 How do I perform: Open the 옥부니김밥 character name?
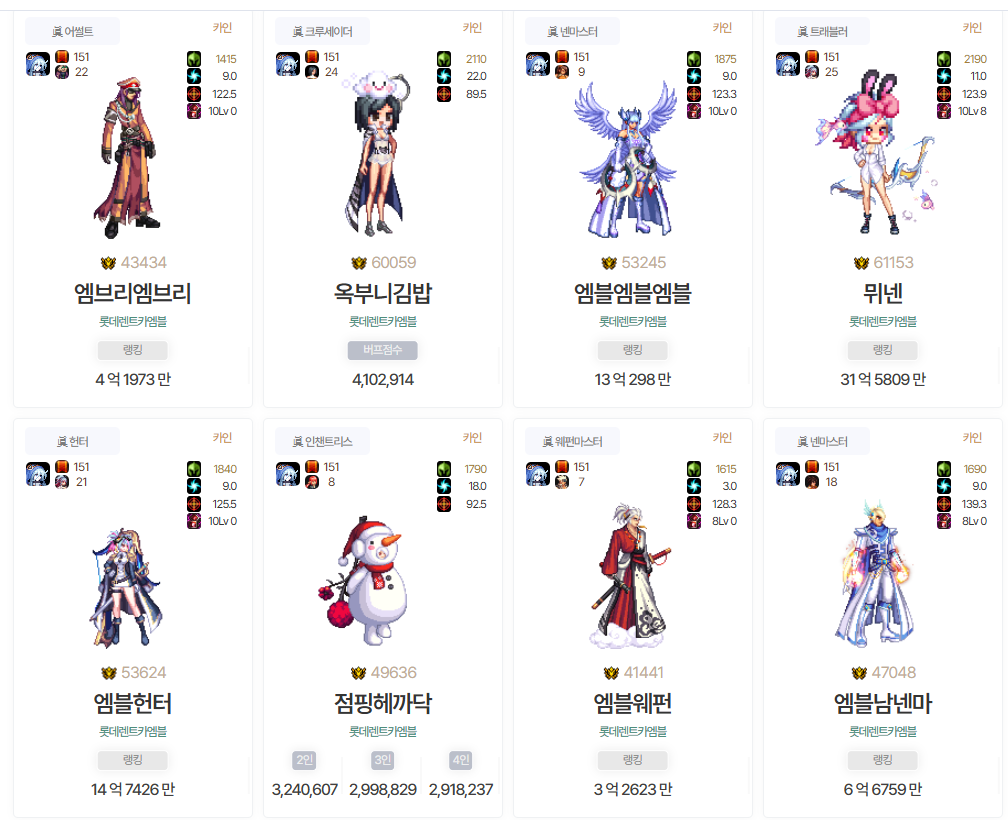pyautogui.click(x=382, y=293)
